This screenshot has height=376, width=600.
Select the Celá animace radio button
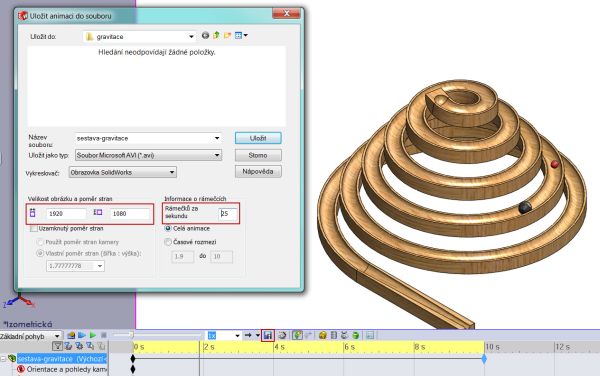(168, 228)
